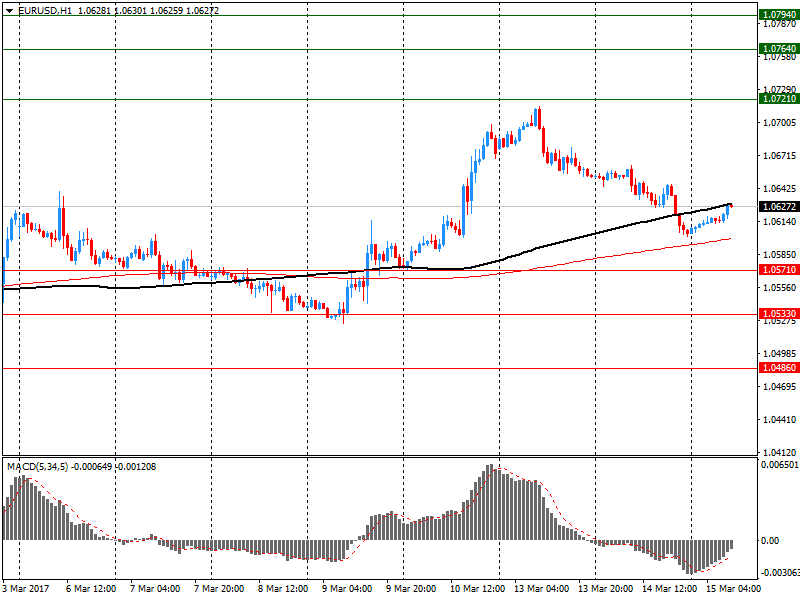
Task: Open the chart menu triangle beside EURUSD,H1
Action: (9, 10)
